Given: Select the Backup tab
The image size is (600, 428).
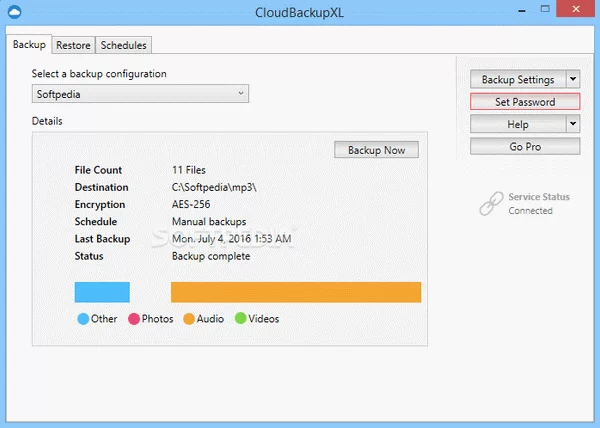Looking at the screenshot, I should point(29,46).
